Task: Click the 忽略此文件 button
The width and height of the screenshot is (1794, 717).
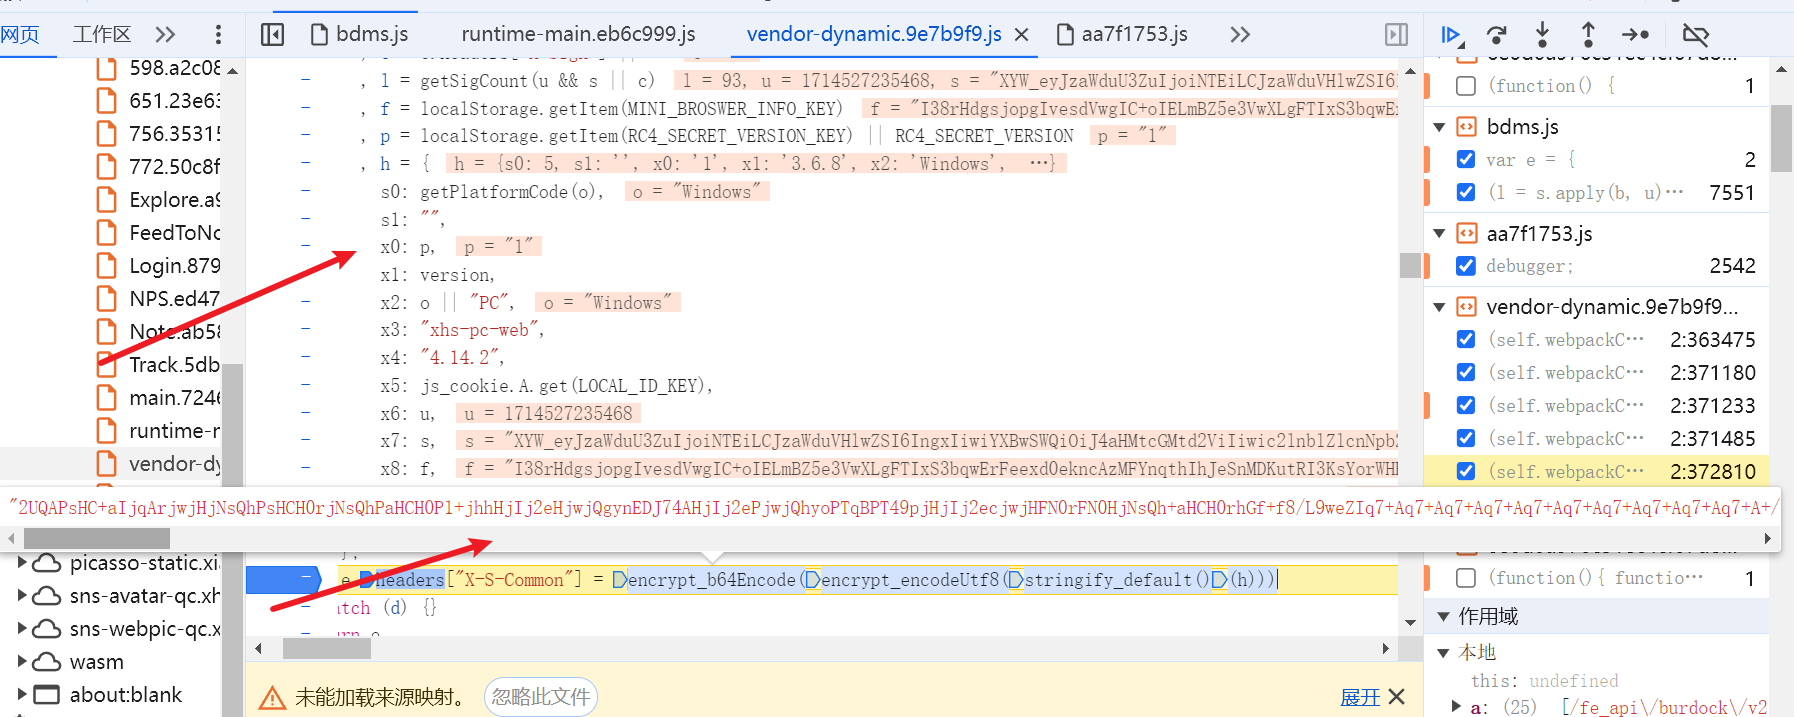Action: (x=541, y=697)
